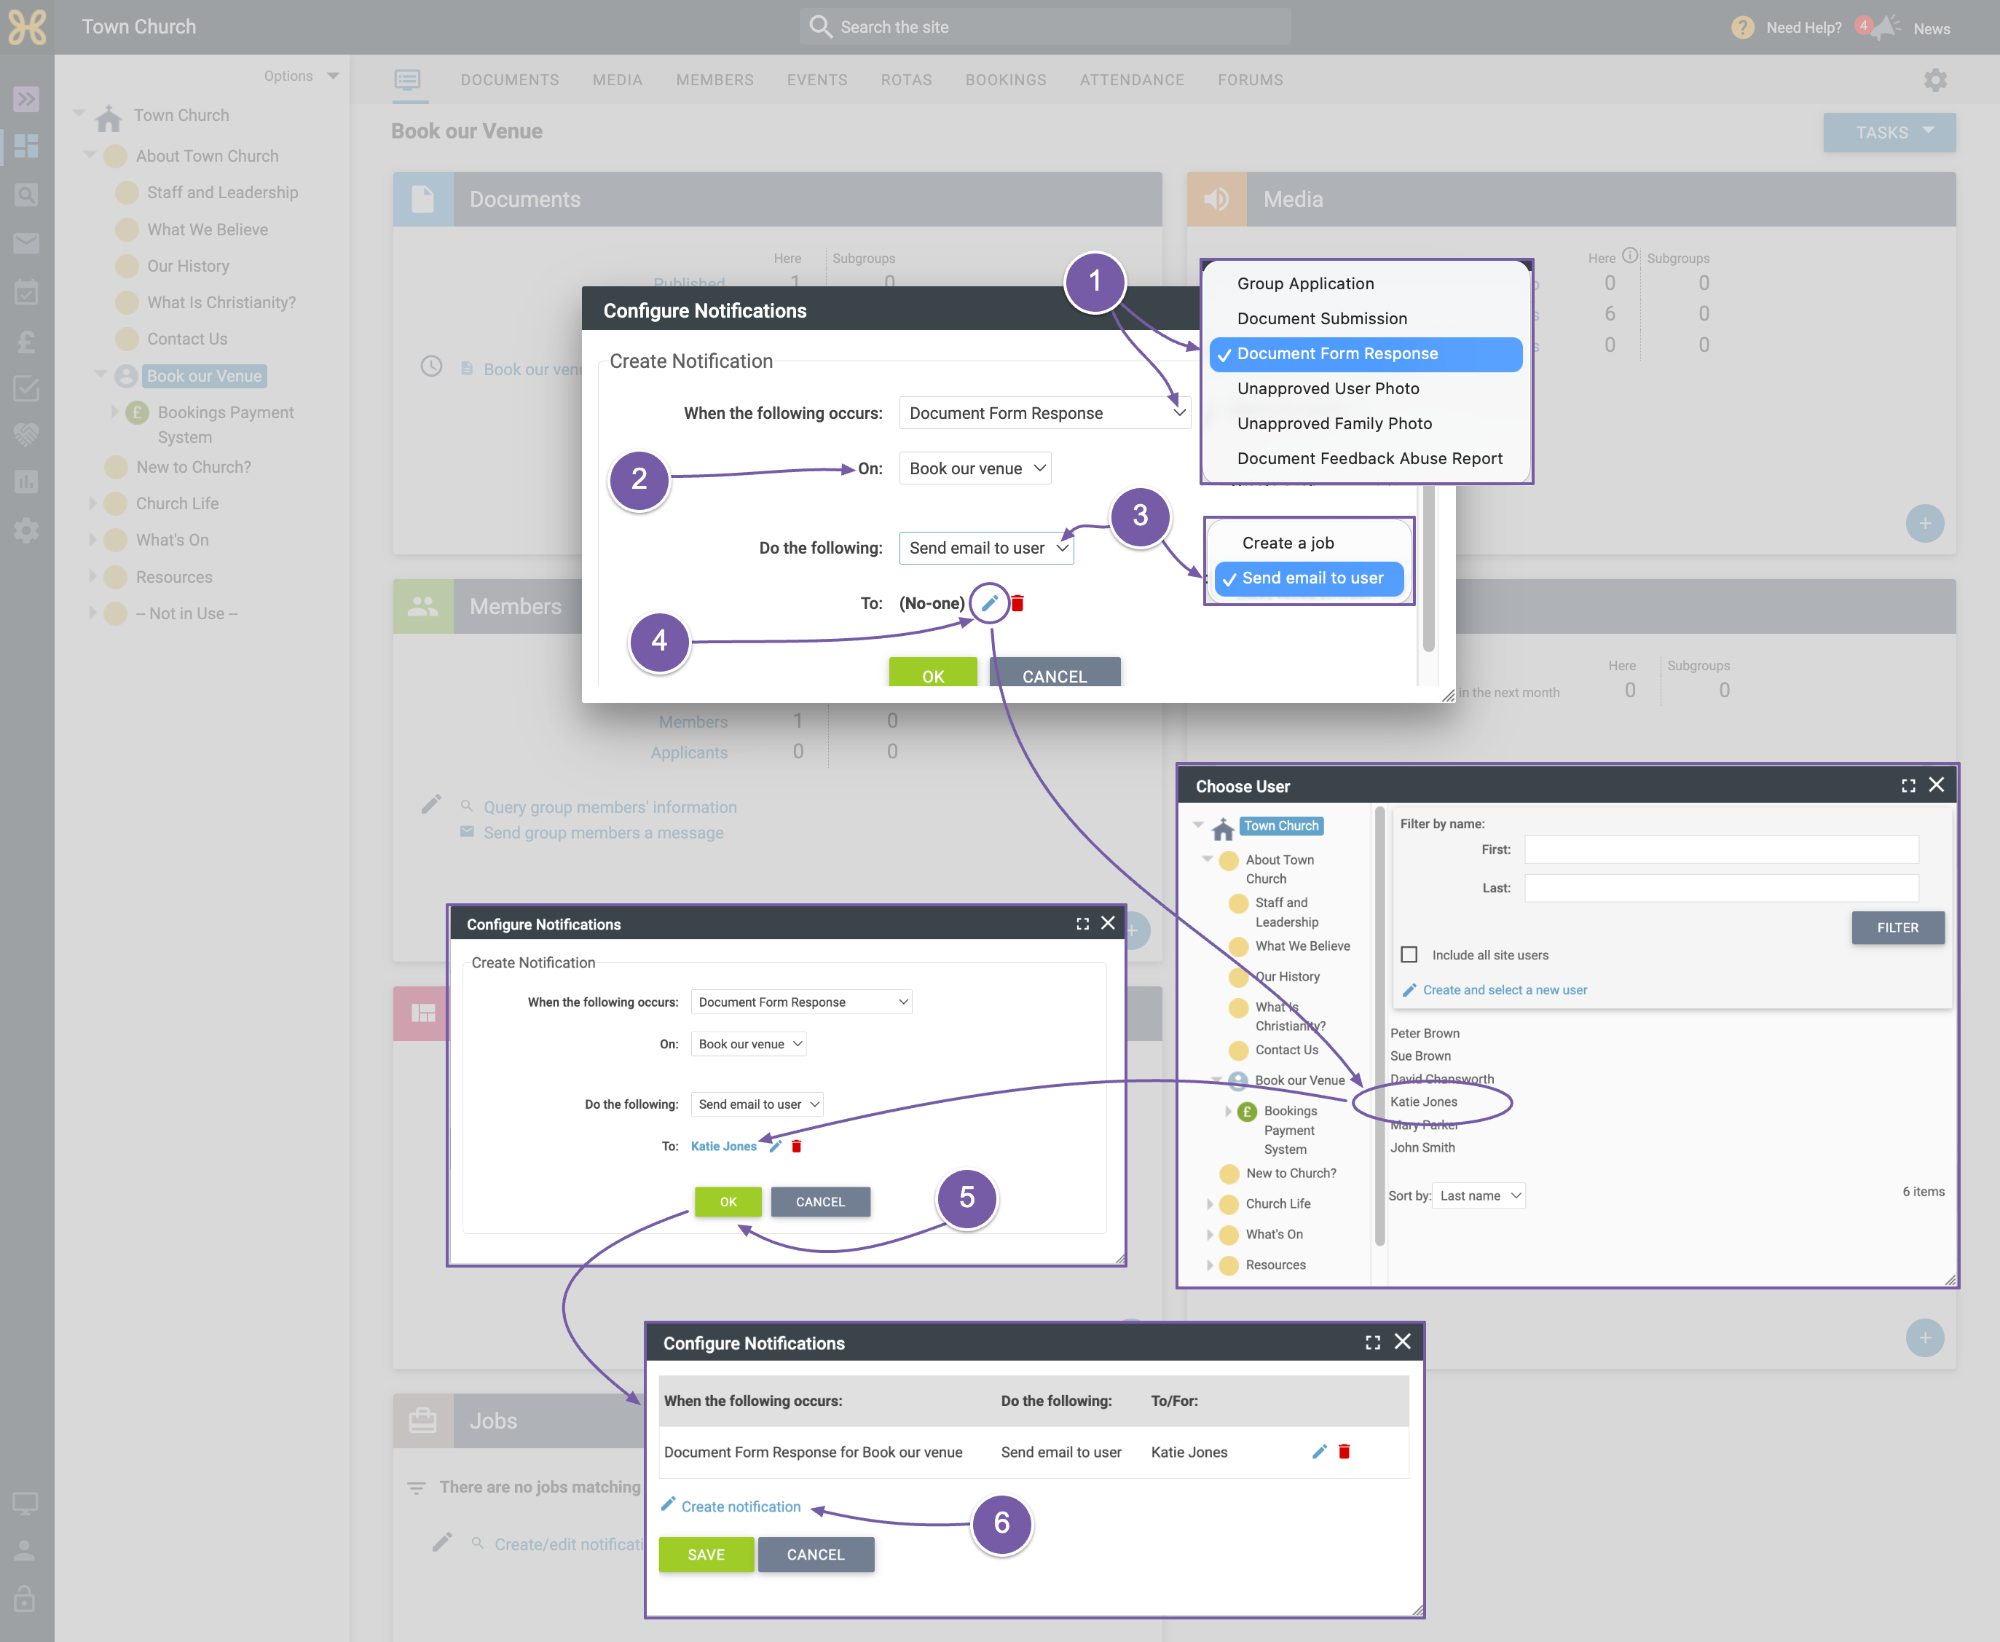Open the settings gear at top right

click(1935, 80)
